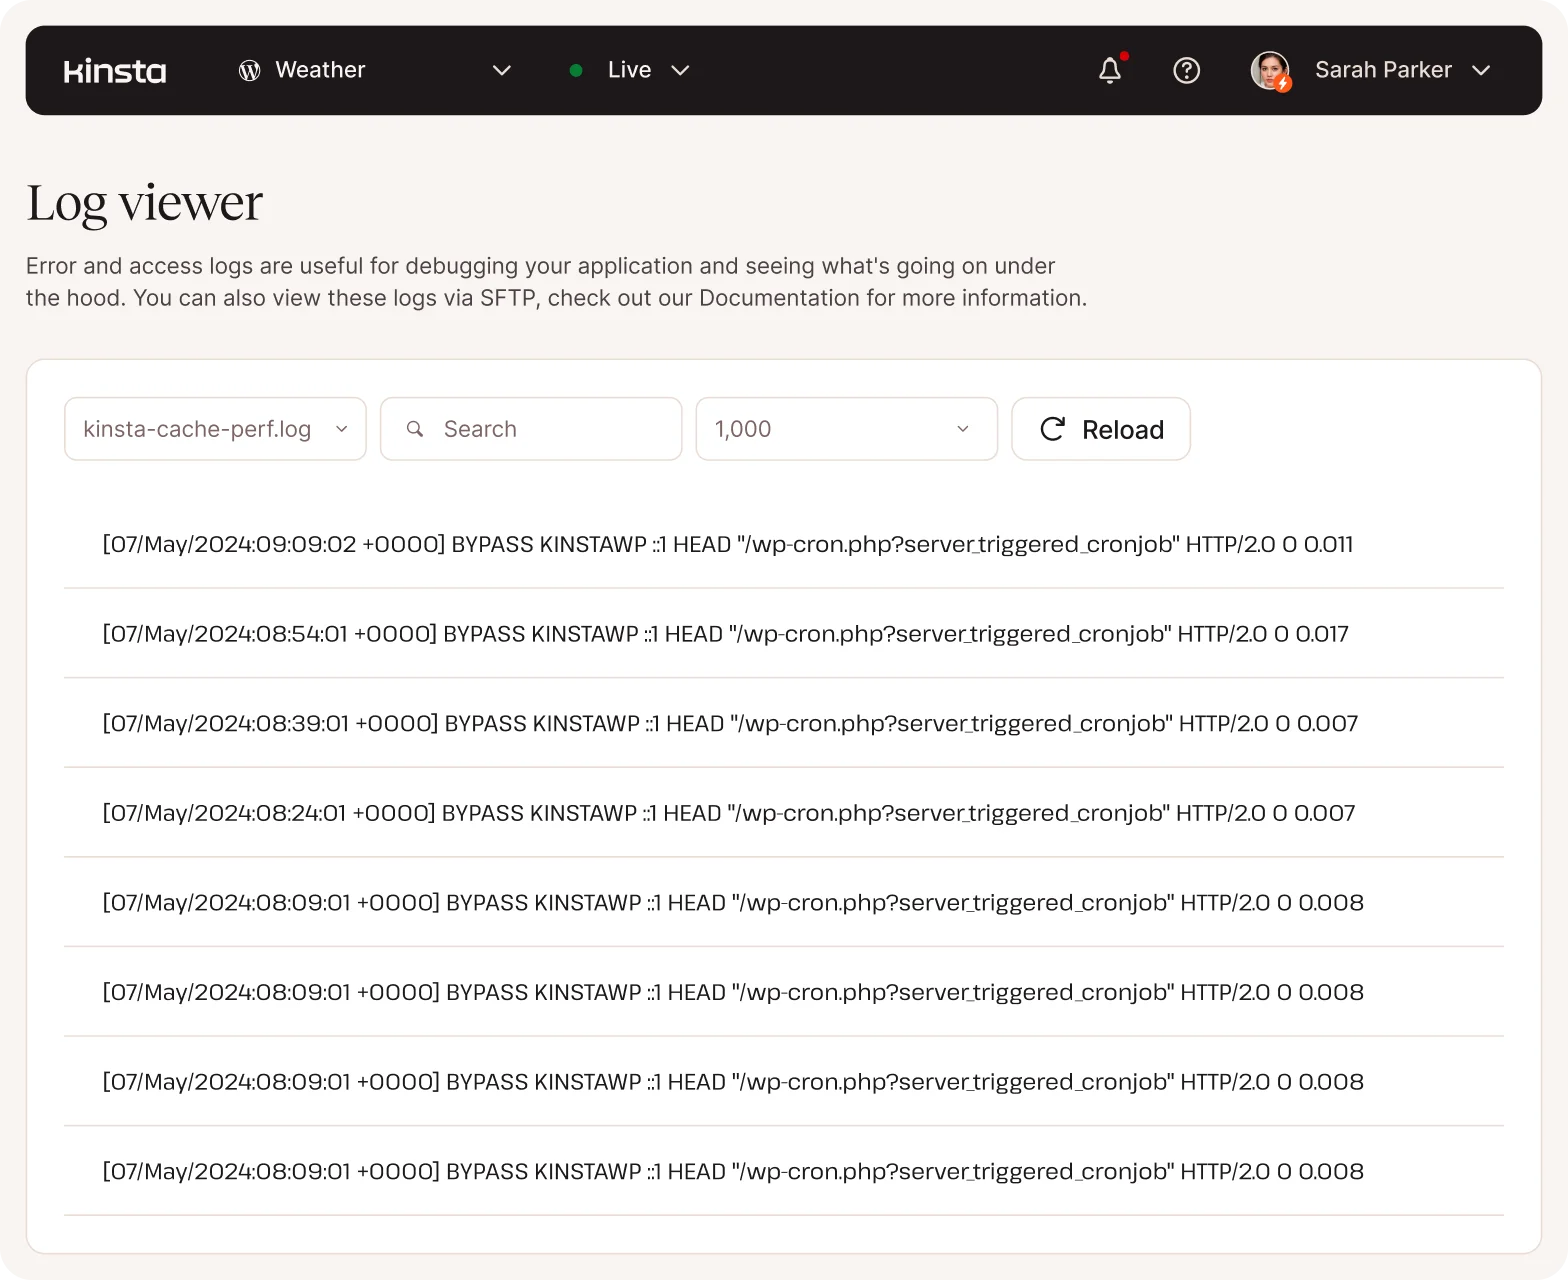
Task: Select the log entry timestamped 08:54:01
Action: [725, 634]
